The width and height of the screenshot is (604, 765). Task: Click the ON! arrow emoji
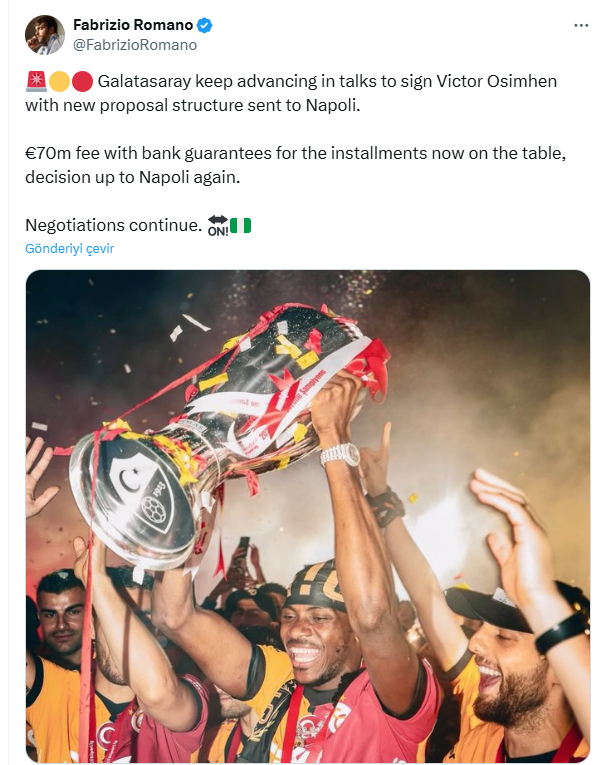click(218, 226)
